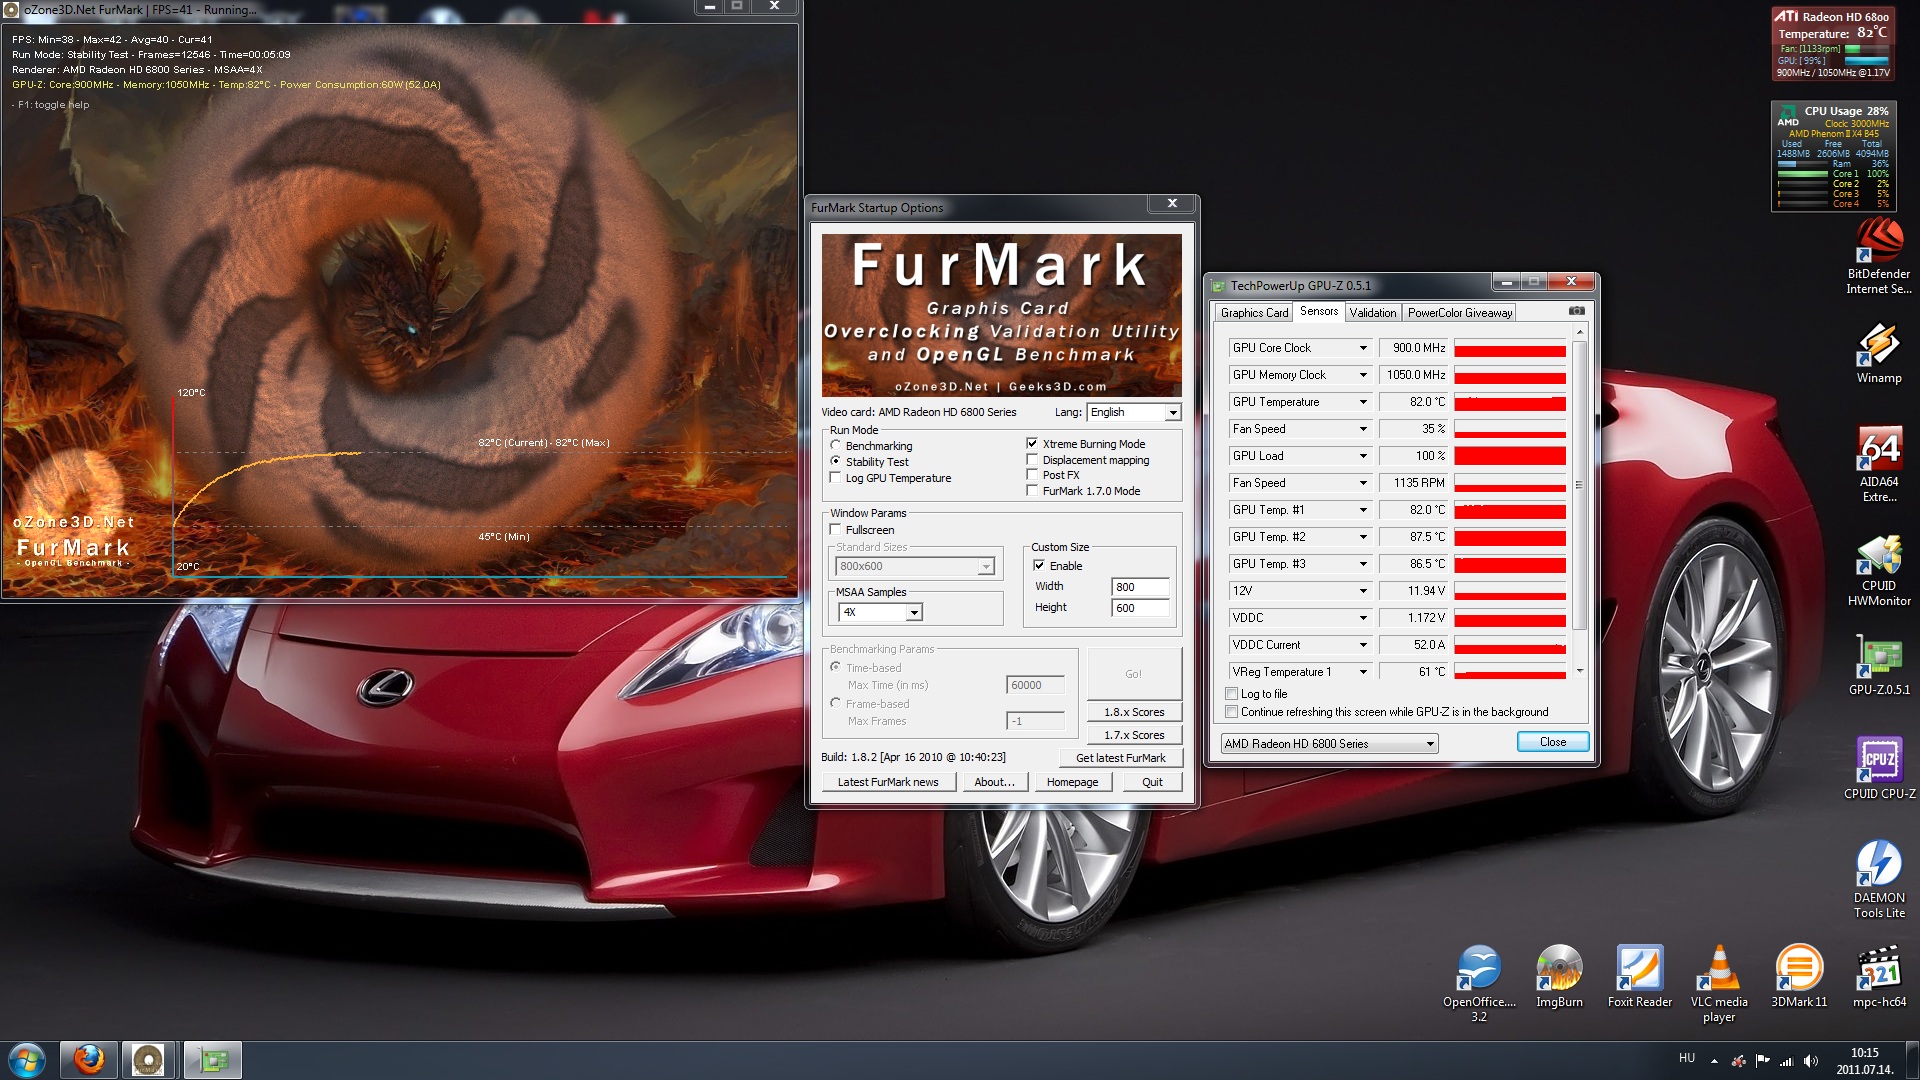
Task: Launch CPUID CPU-Z shortcut
Action: tap(1879, 768)
